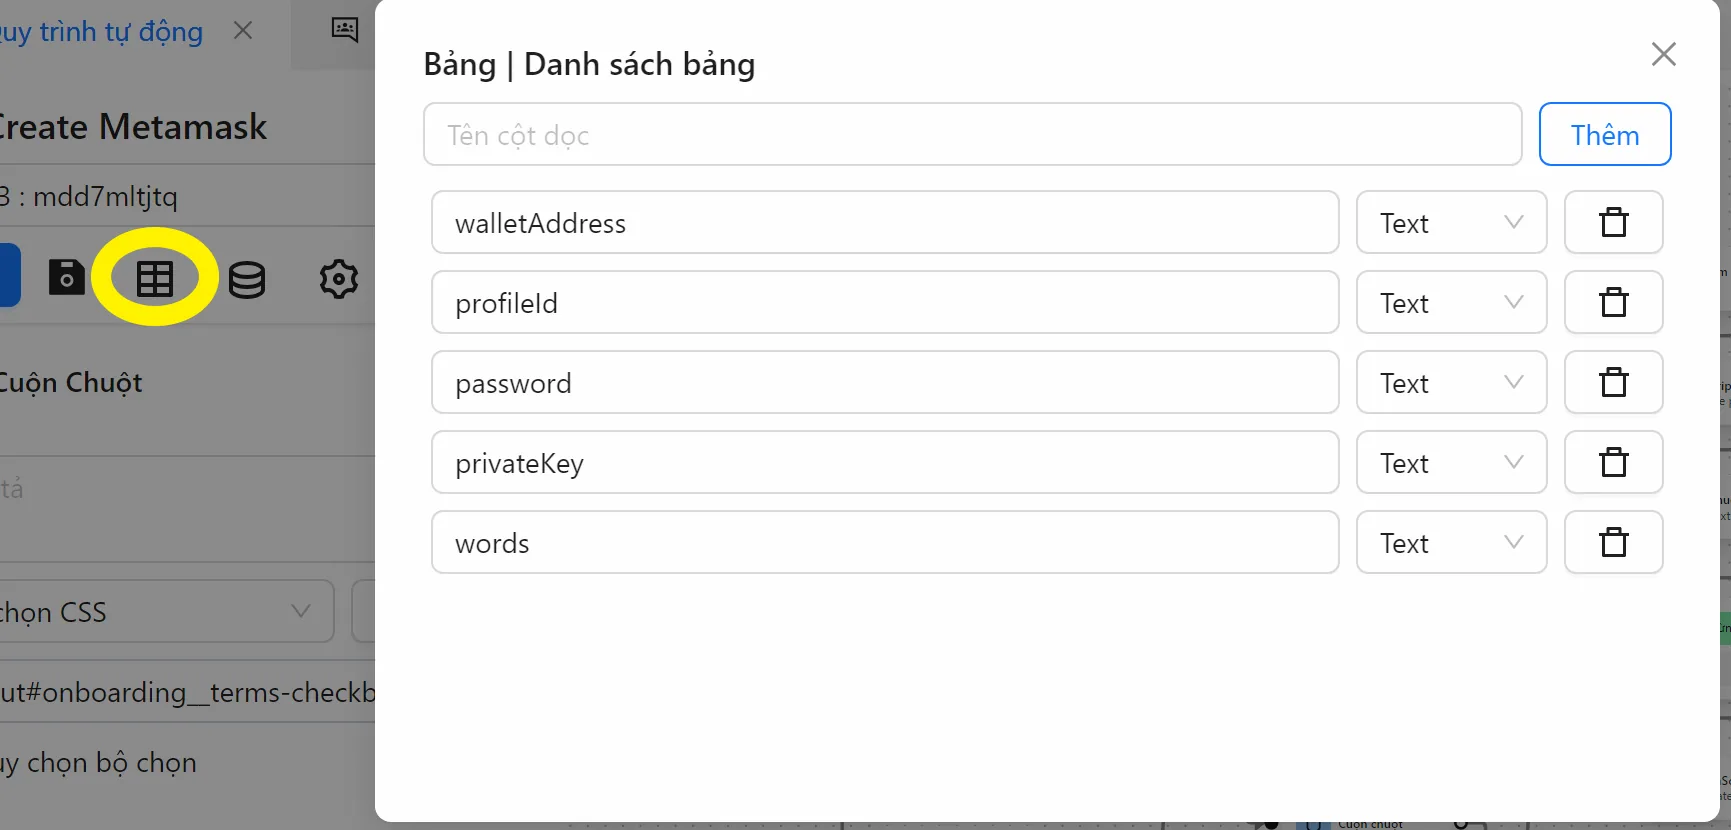Open the database storage icon
Viewport: 1732px width, 830px height.
(x=247, y=280)
